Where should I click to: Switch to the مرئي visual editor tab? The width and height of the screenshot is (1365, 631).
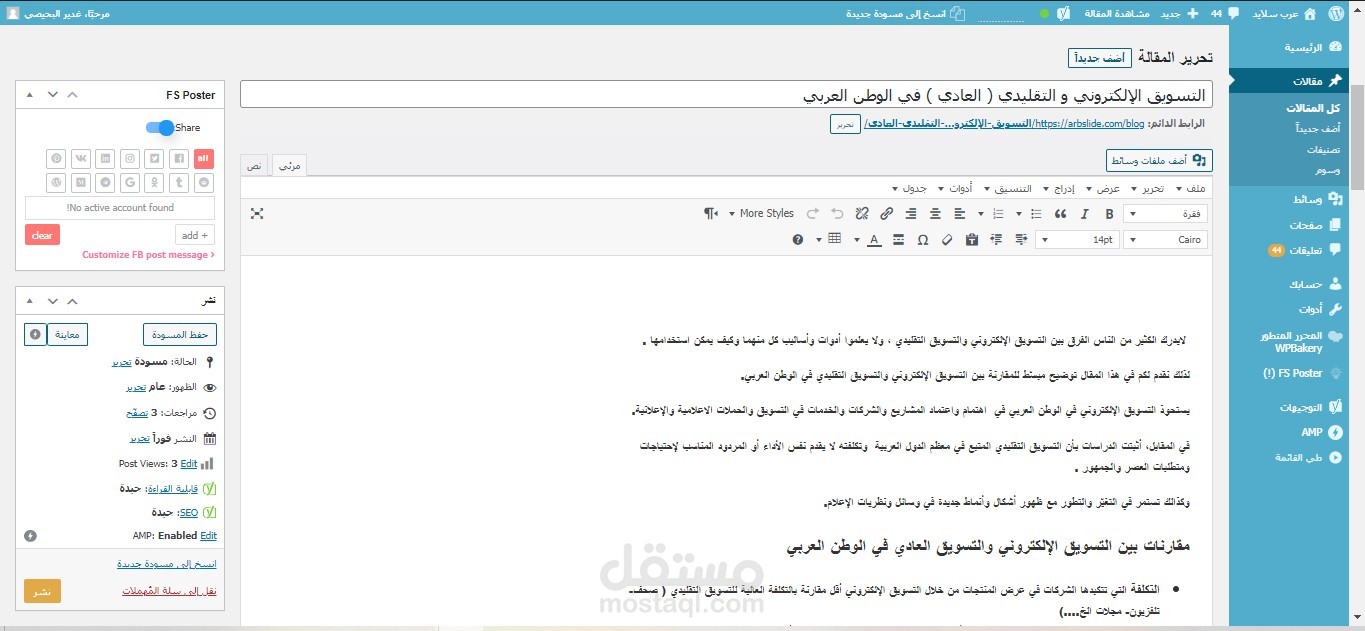click(x=288, y=165)
